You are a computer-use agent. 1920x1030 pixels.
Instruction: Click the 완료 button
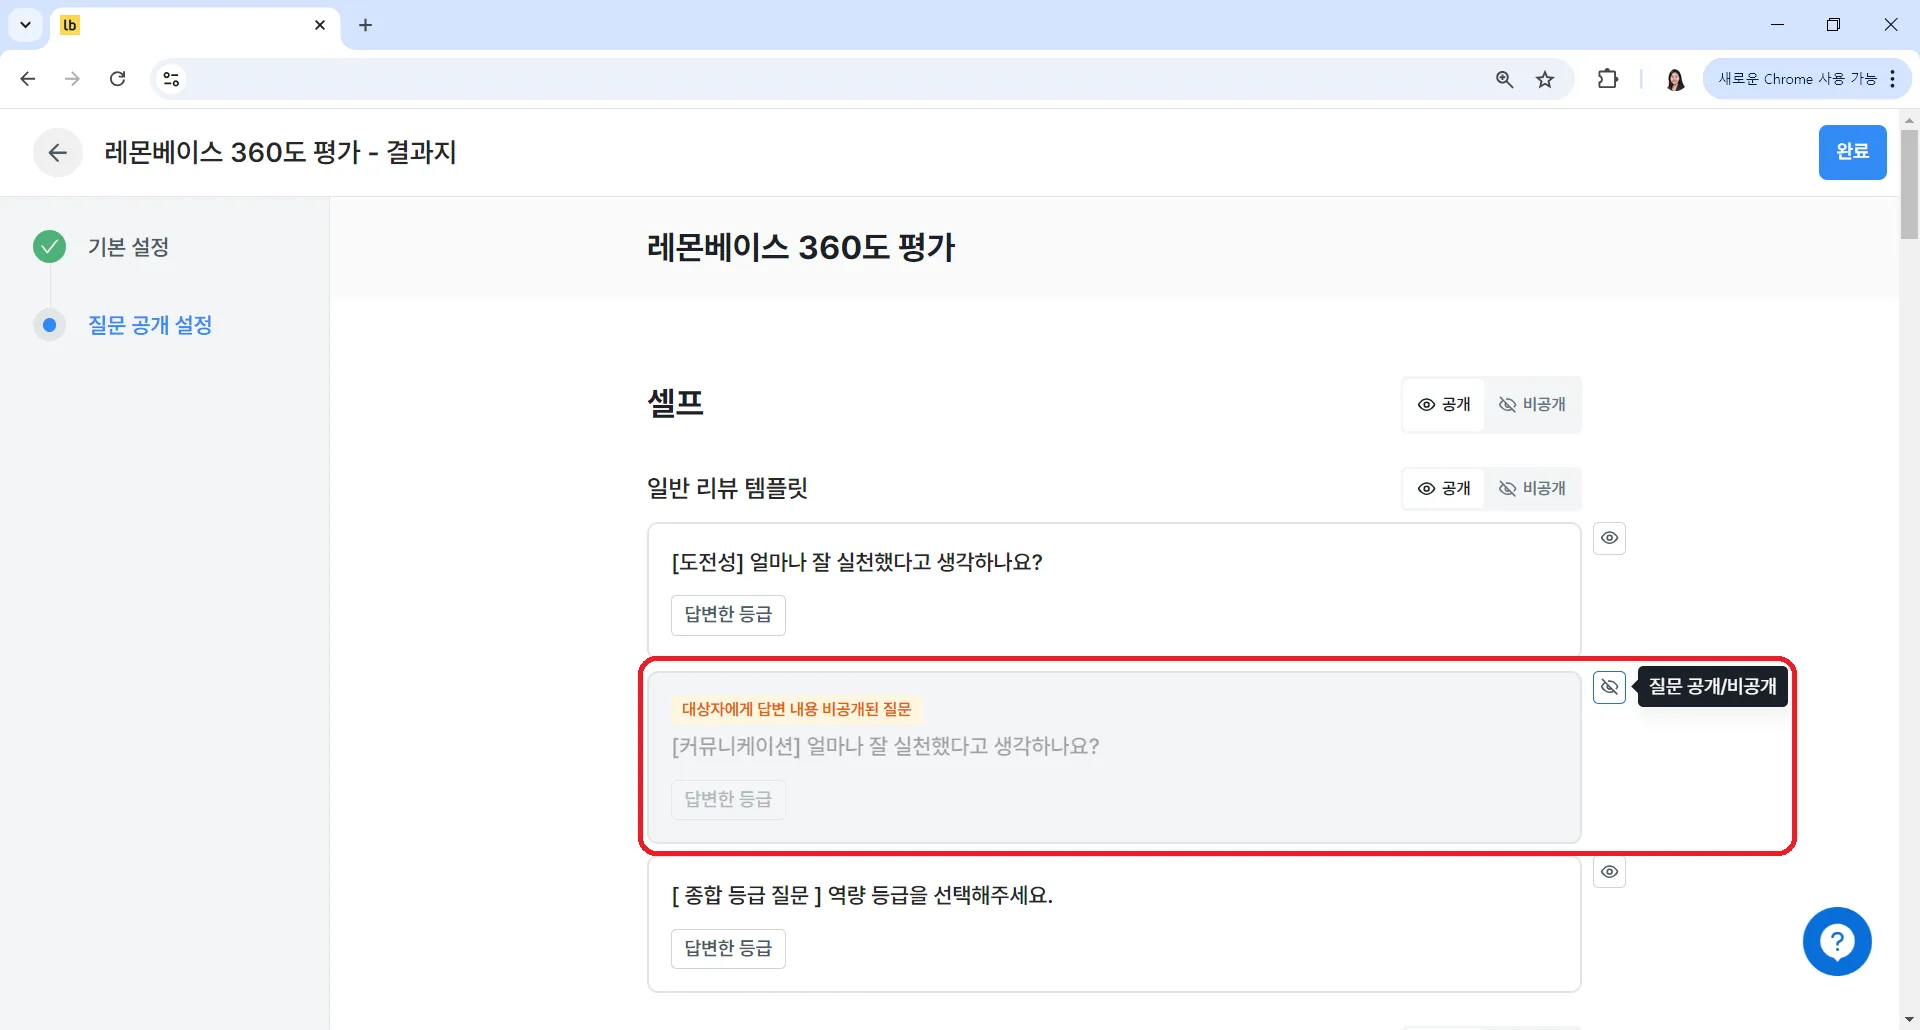1852,152
